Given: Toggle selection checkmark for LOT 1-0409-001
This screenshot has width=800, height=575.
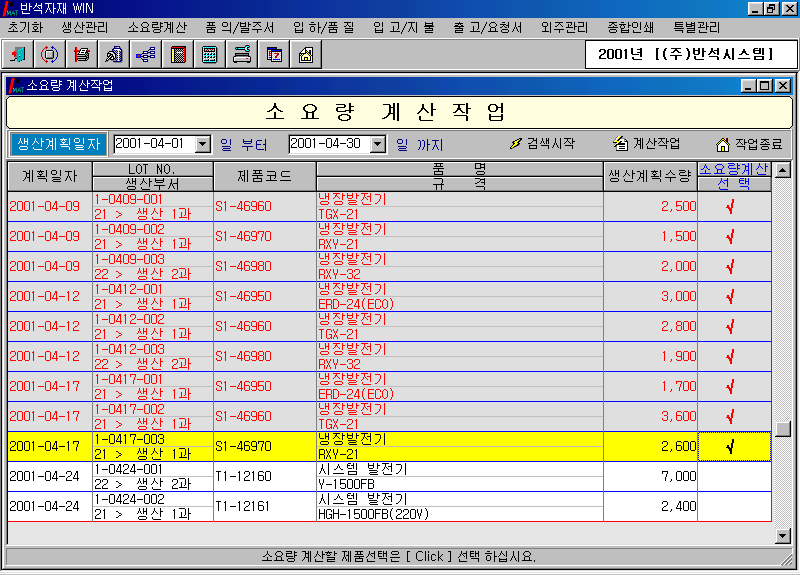Looking at the screenshot, I should pyautogui.click(x=733, y=206).
